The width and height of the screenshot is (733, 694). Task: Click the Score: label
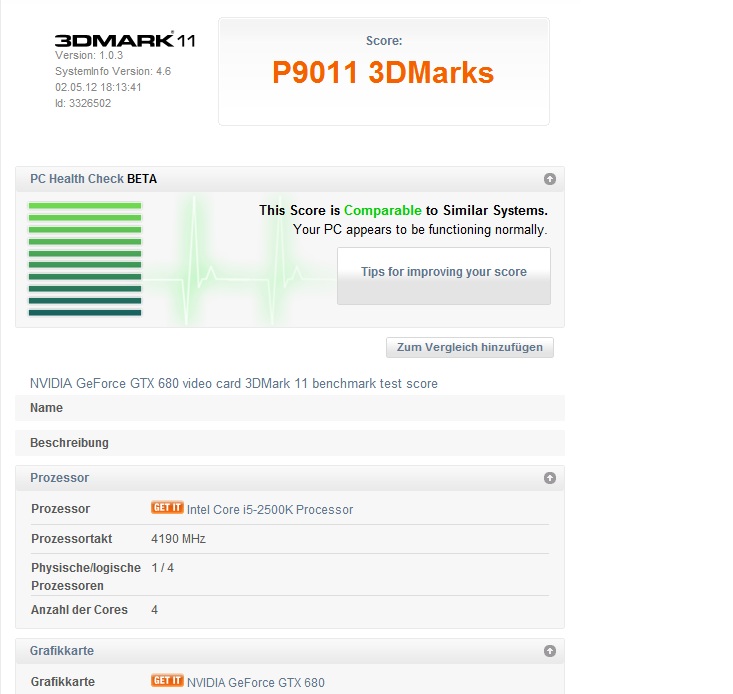coord(384,41)
